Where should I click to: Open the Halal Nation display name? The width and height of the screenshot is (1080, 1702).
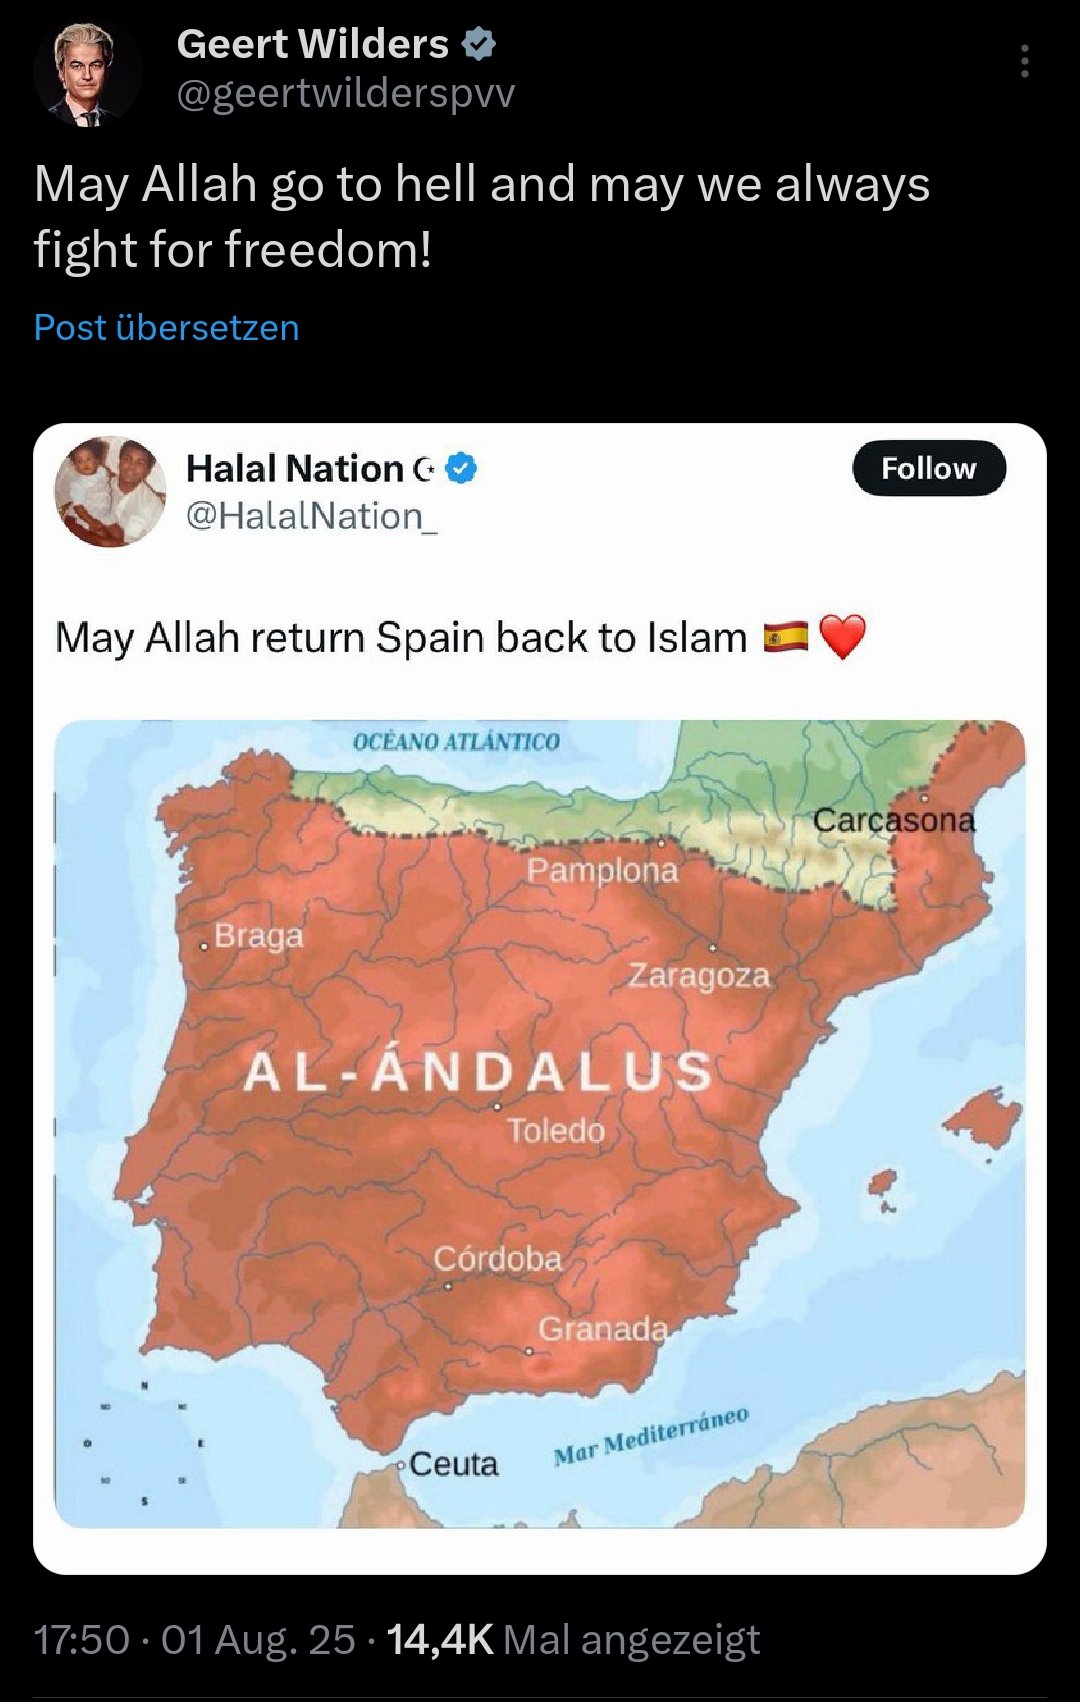pos(294,469)
